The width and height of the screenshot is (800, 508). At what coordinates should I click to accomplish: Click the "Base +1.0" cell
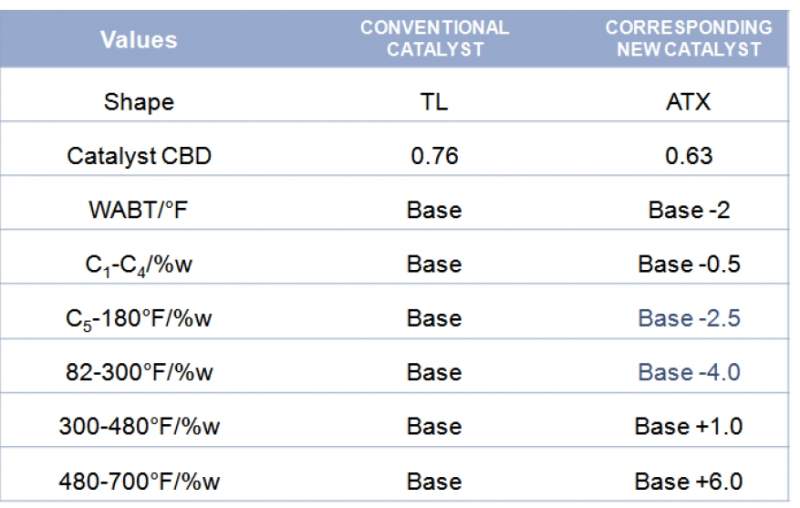point(688,426)
